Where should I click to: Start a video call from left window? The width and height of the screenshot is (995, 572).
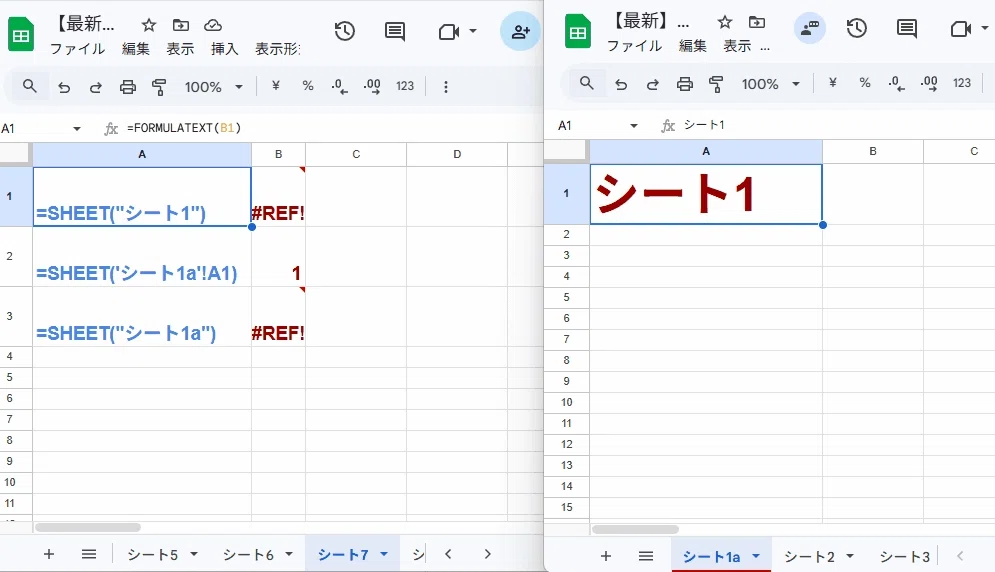tap(449, 31)
